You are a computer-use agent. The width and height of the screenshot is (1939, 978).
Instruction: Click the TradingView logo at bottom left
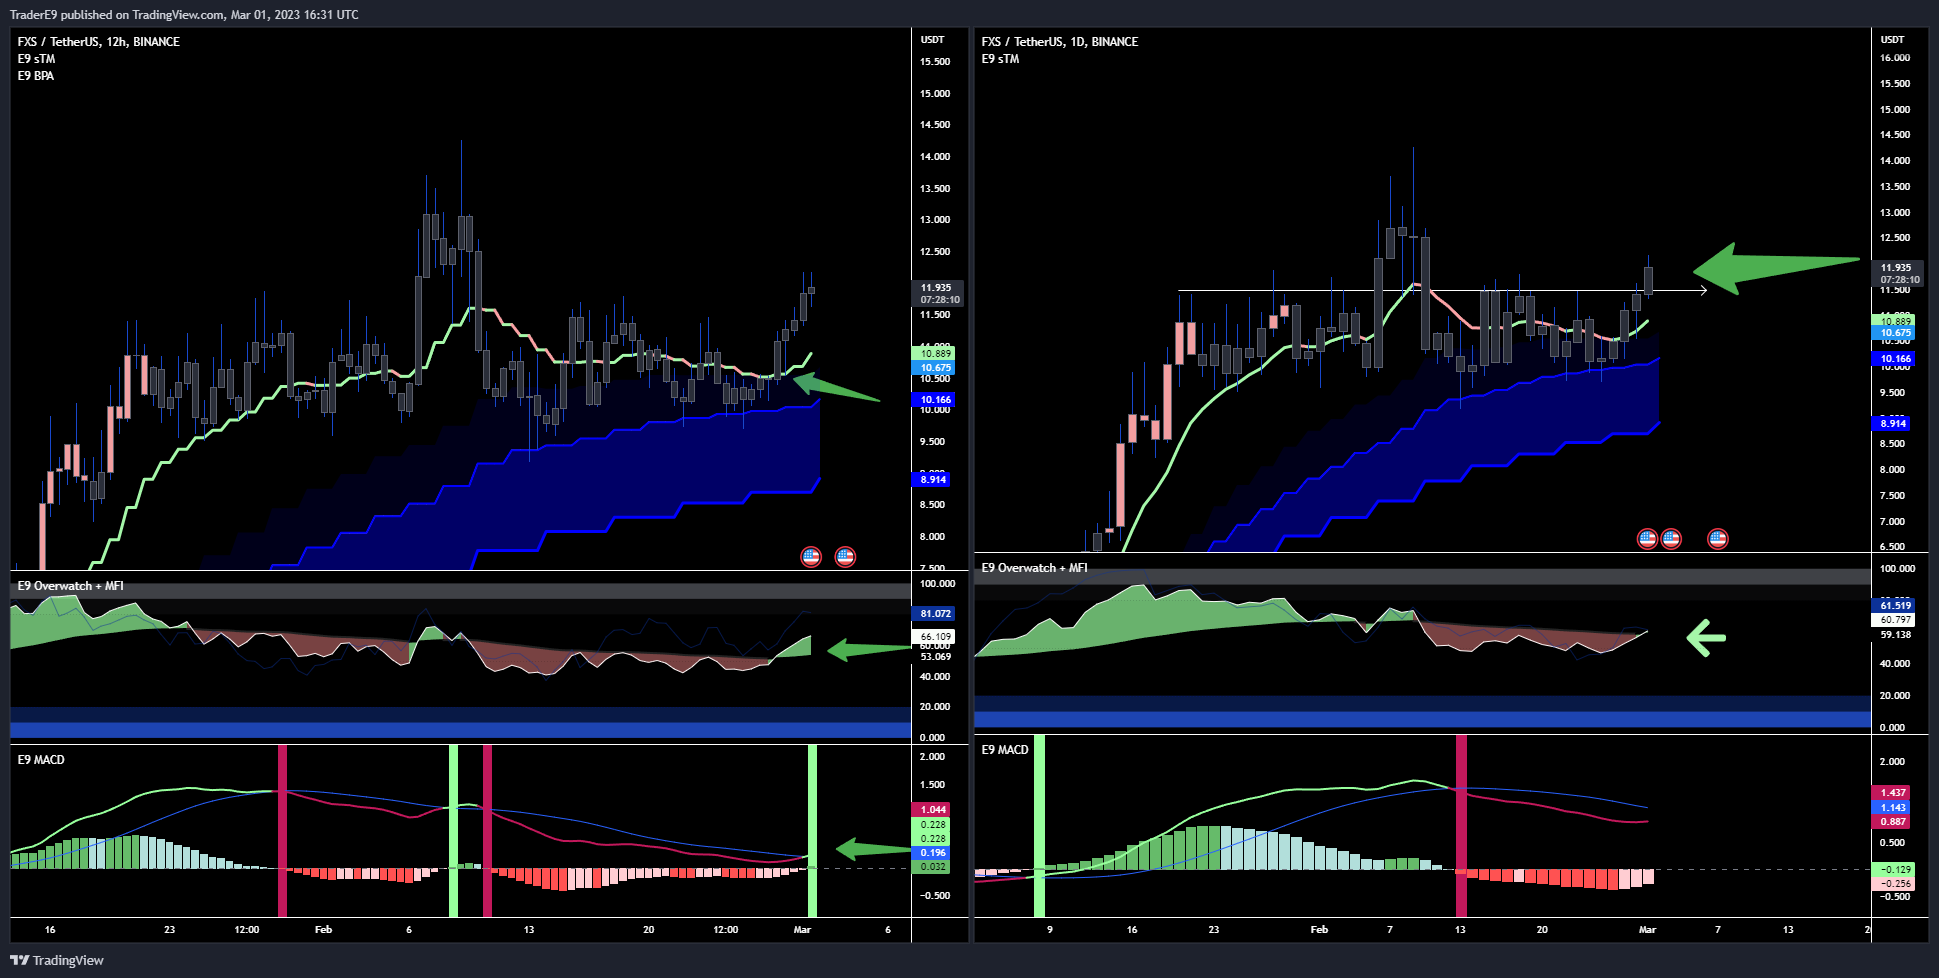coord(57,960)
